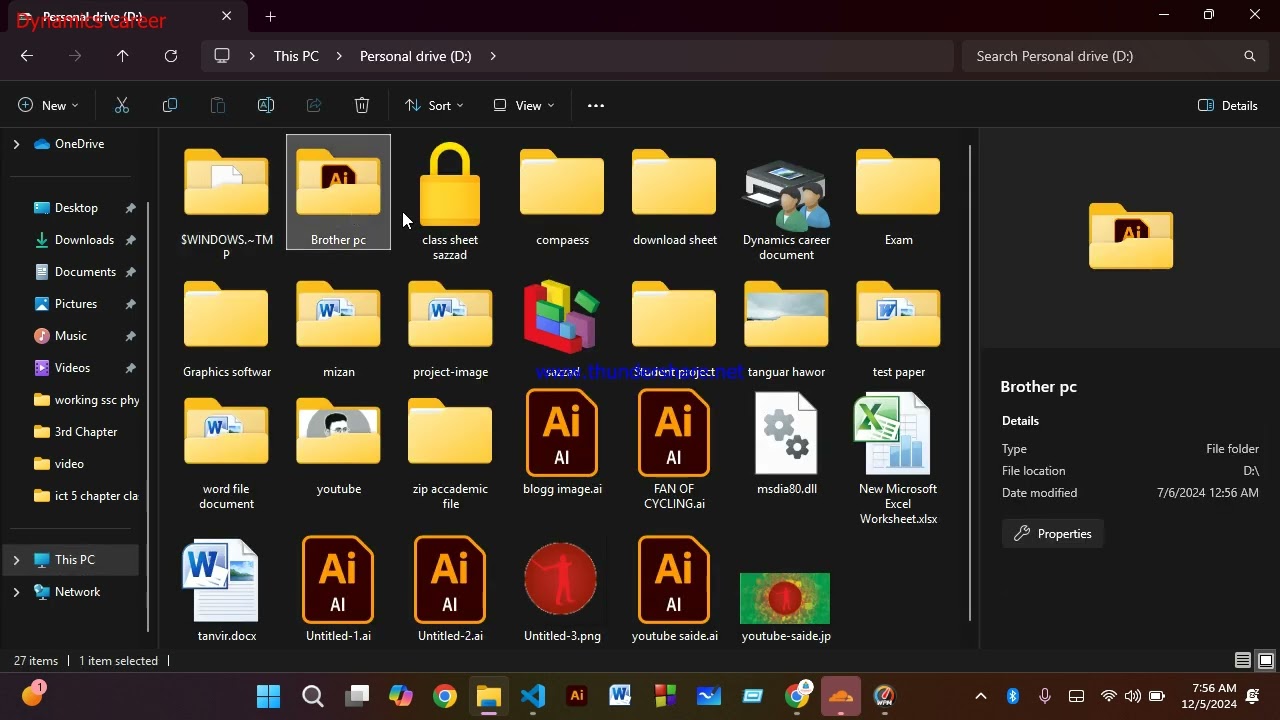The image size is (1280, 720).
Task: Open the clock showing 7:56 AM
Action: pos(1208,696)
